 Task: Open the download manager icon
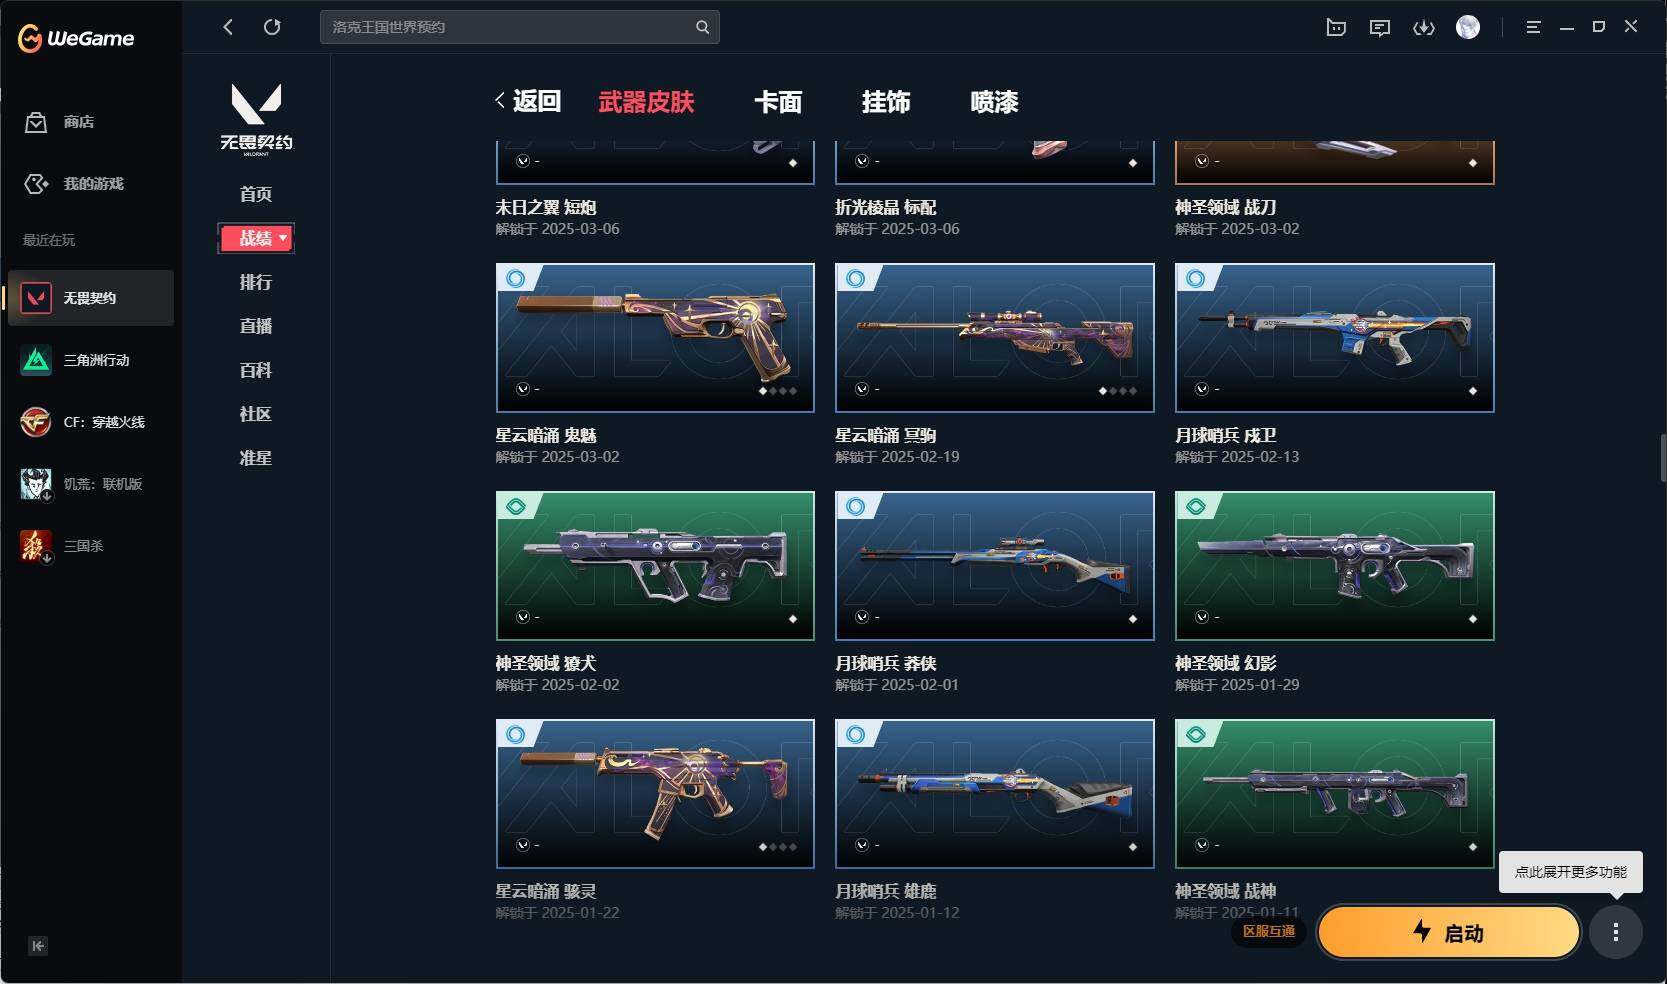tap(1424, 27)
